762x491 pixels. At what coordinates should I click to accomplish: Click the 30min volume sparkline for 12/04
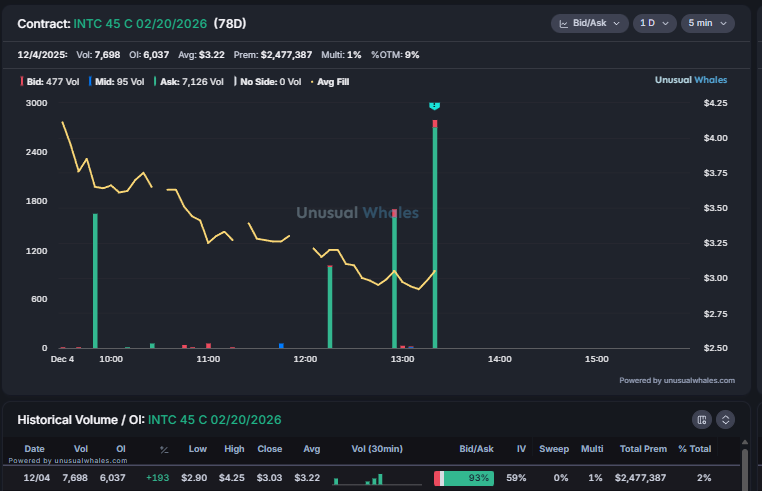[x=377, y=479]
